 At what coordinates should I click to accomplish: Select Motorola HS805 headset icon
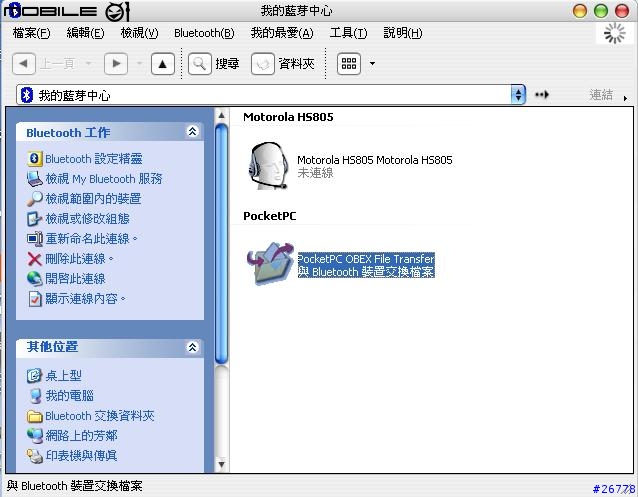[x=269, y=166]
